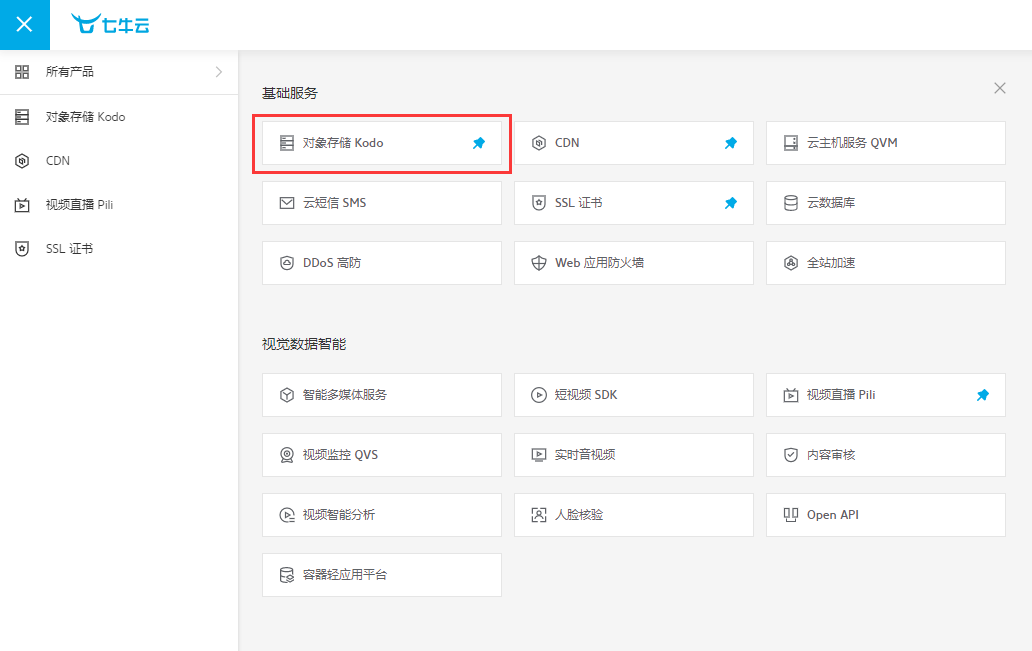Click the CDN icon in the sidebar
This screenshot has height=651, width=1032.
(x=22, y=161)
